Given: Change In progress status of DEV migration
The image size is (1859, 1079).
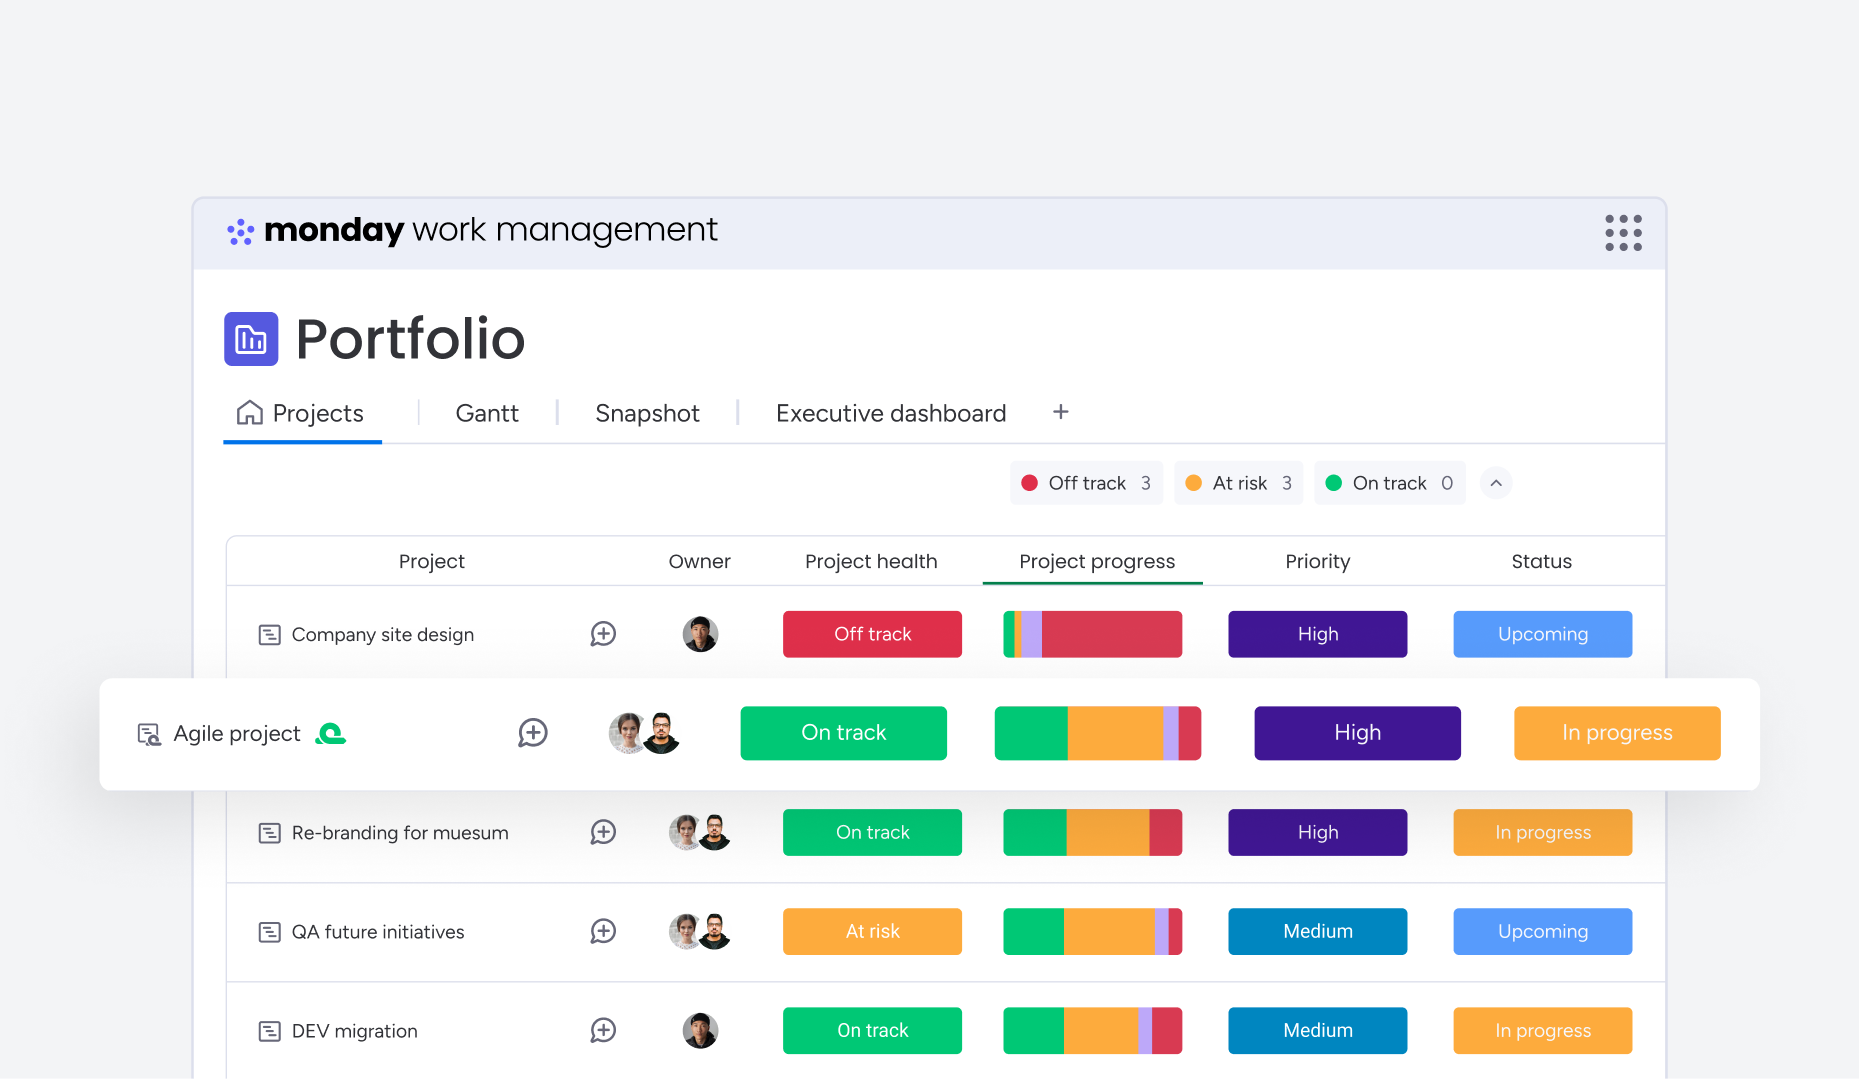Looking at the screenshot, I should (1542, 1030).
